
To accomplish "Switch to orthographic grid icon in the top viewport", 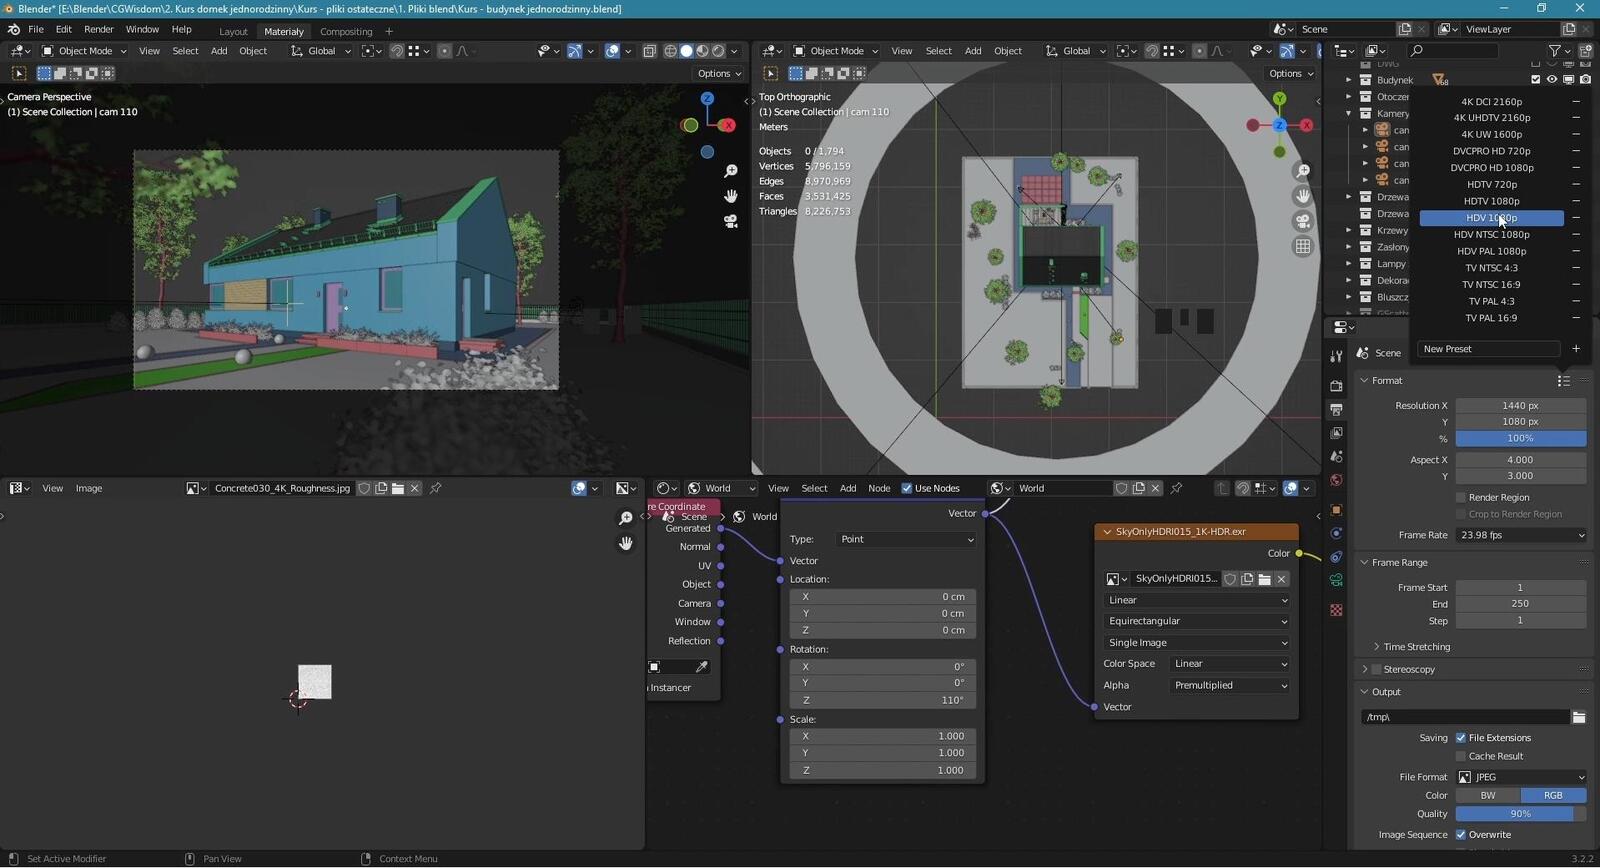I will pos(1302,246).
